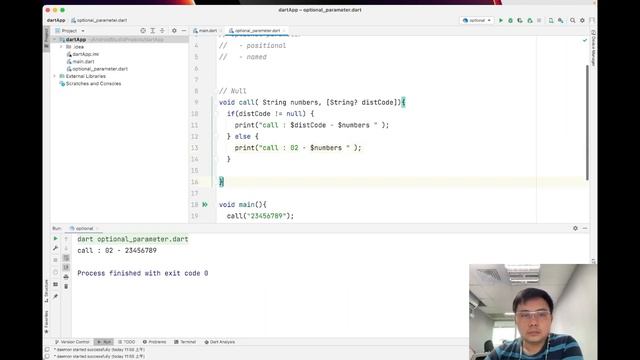The height and width of the screenshot is (360, 640).
Task: Open the Problems tool tab
Action: coord(154,342)
